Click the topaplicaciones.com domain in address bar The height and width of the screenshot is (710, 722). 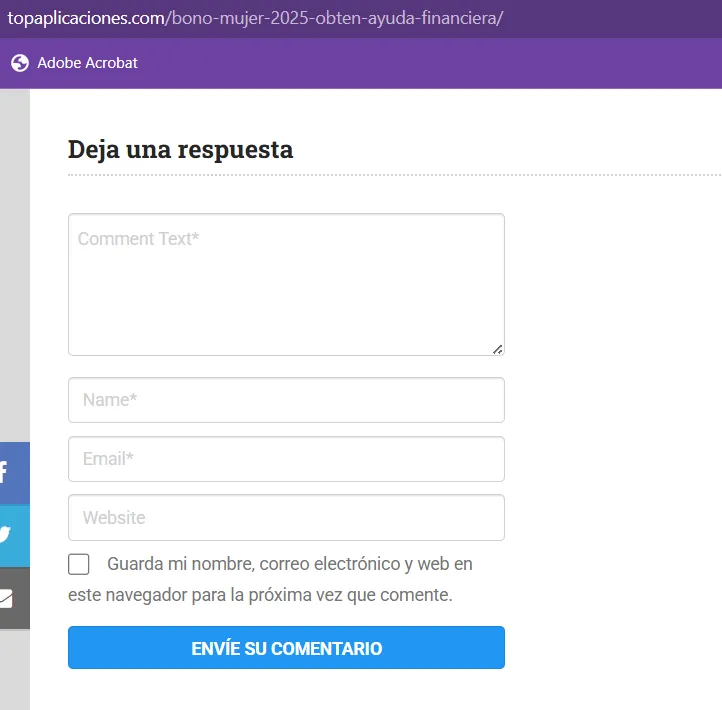(x=82, y=19)
